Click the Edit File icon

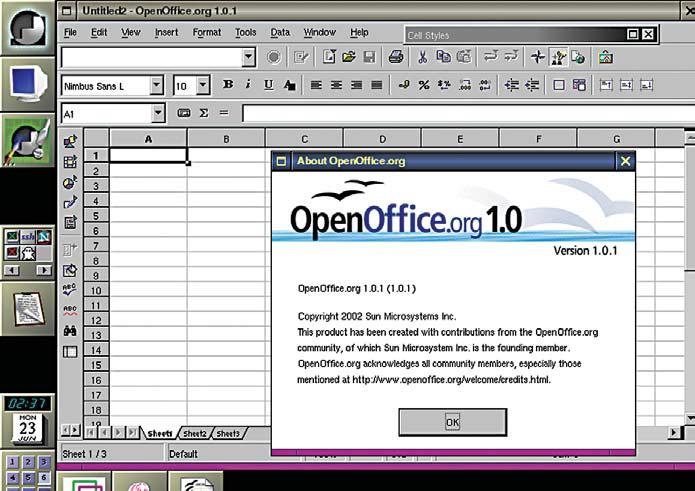tap(301, 57)
